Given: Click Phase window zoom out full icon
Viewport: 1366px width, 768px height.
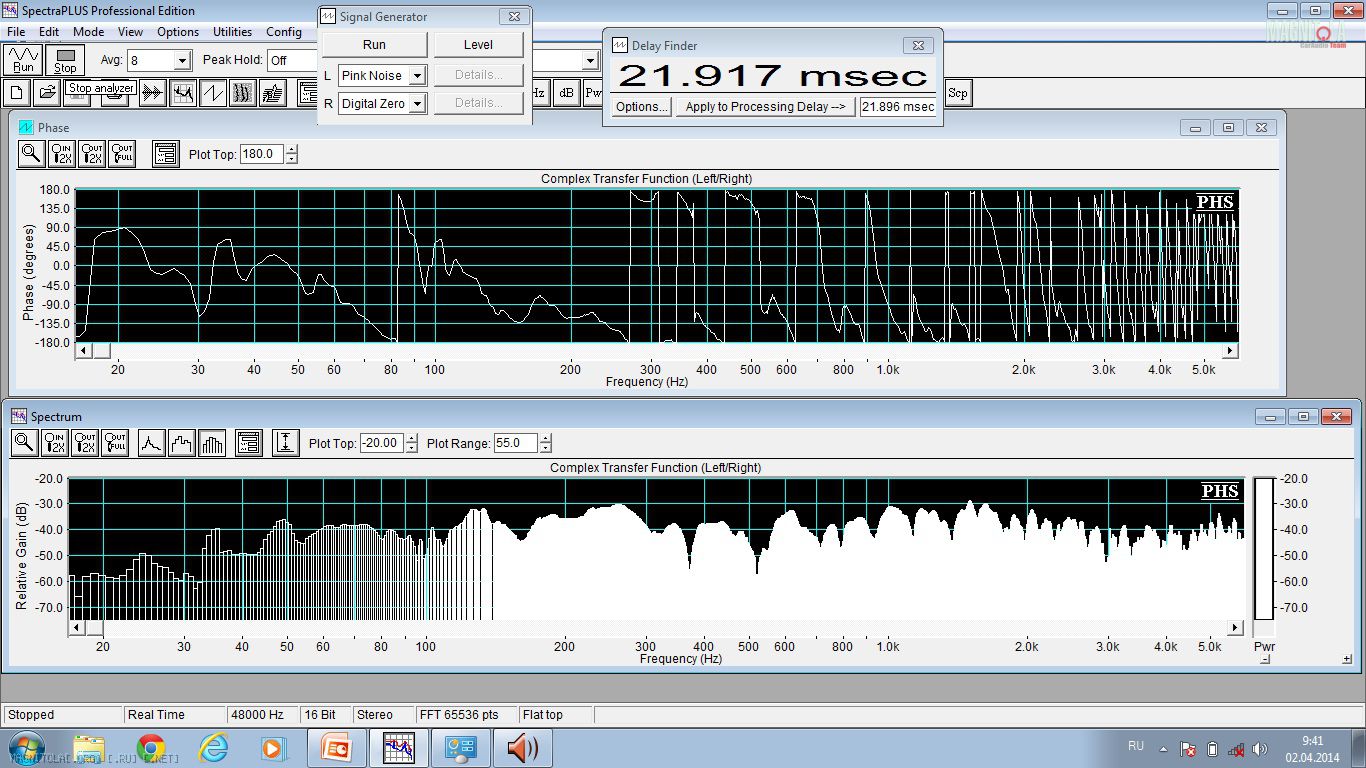Looking at the screenshot, I should pyautogui.click(x=122, y=153).
